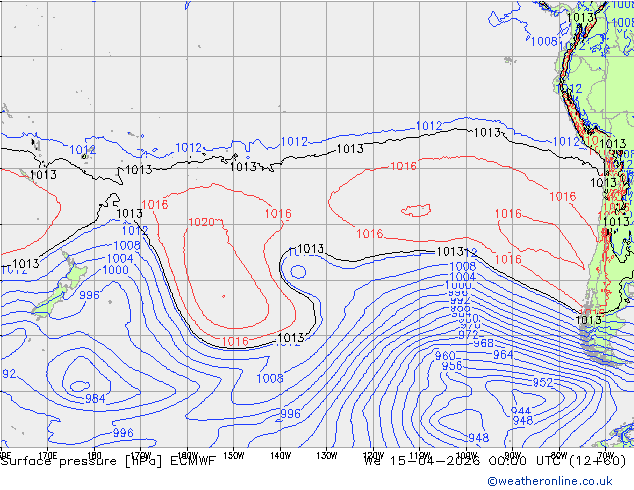Screen dimensions: 634x490
Task: Click the "We 15-04-2026 00:00 UTC (12+60)" timestamp
Action: 495,461
